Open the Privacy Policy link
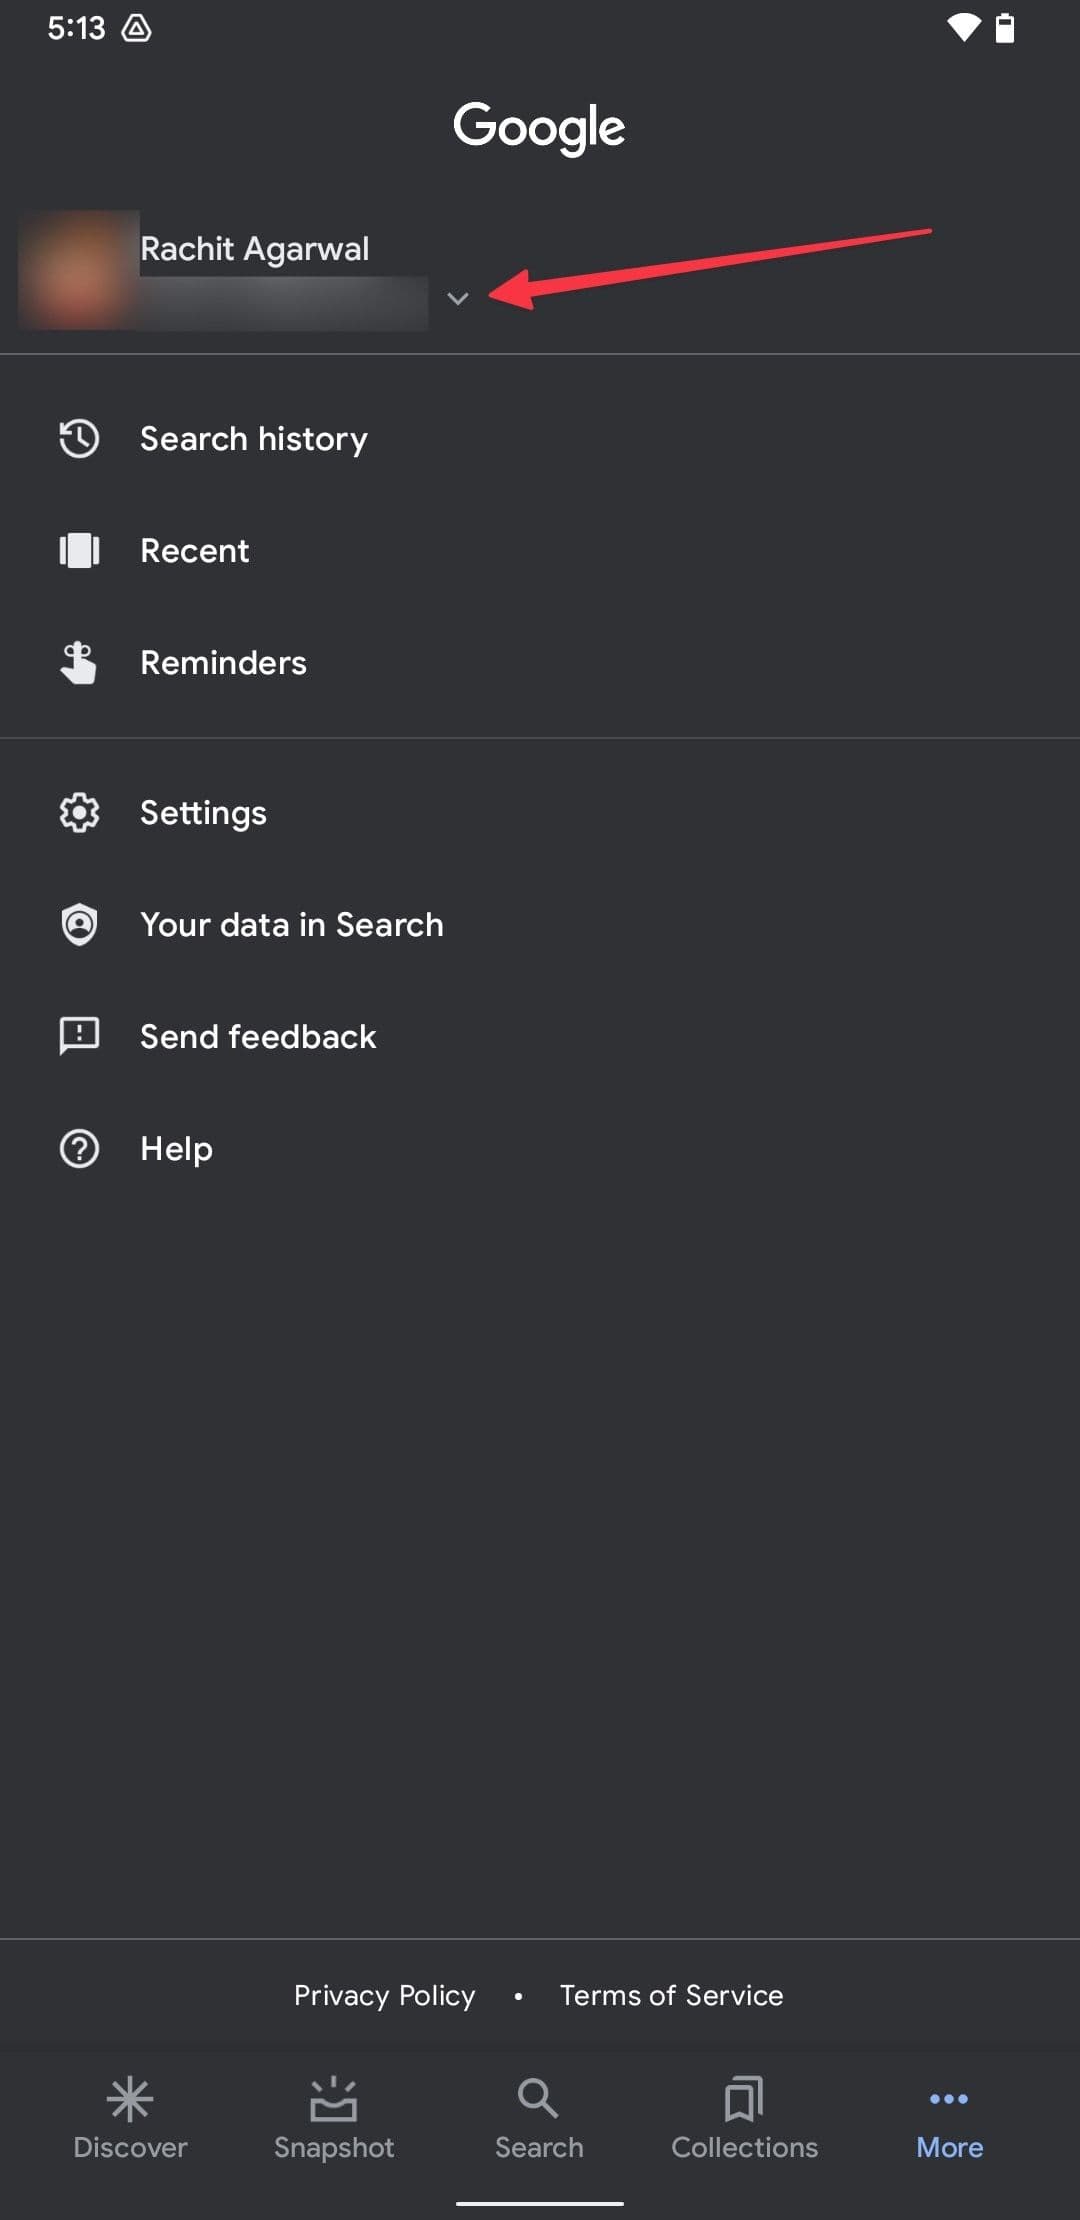This screenshot has width=1080, height=2220. [384, 1995]
